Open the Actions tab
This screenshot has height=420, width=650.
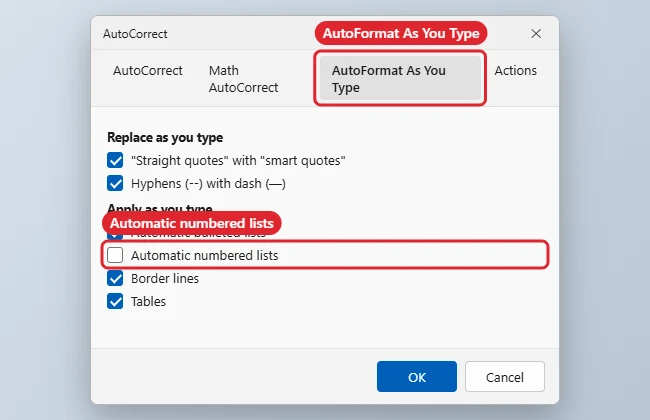(515, 70)
